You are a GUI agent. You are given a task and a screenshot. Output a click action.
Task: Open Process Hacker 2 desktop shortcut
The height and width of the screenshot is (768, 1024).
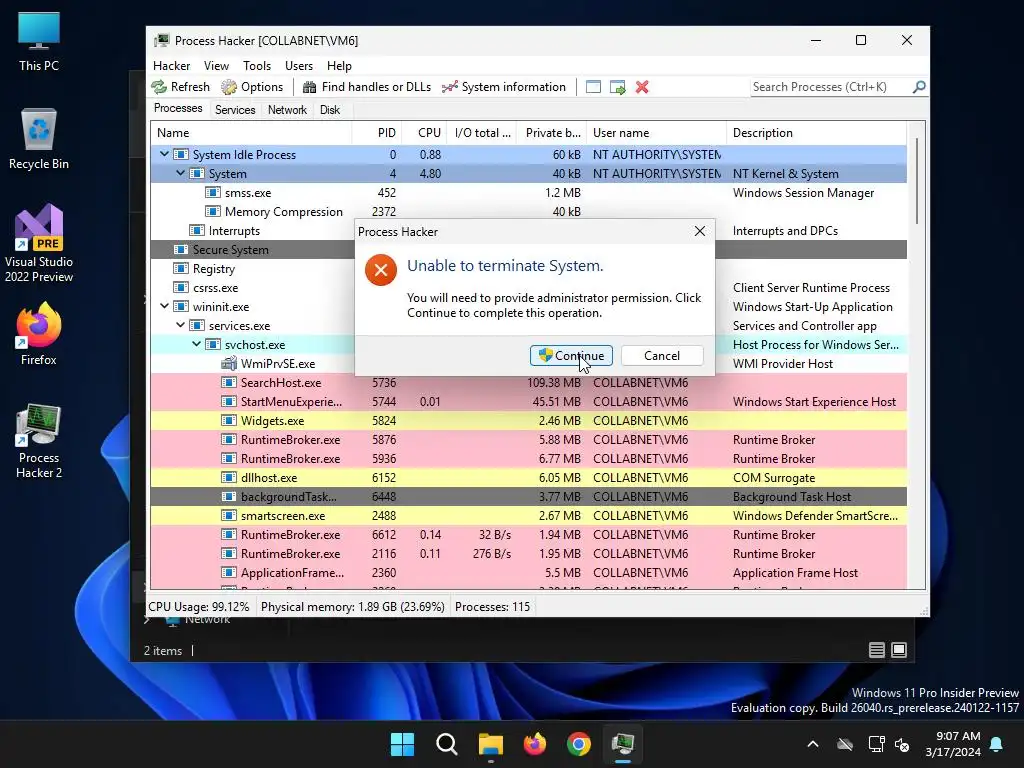click(x=39, y=442)
